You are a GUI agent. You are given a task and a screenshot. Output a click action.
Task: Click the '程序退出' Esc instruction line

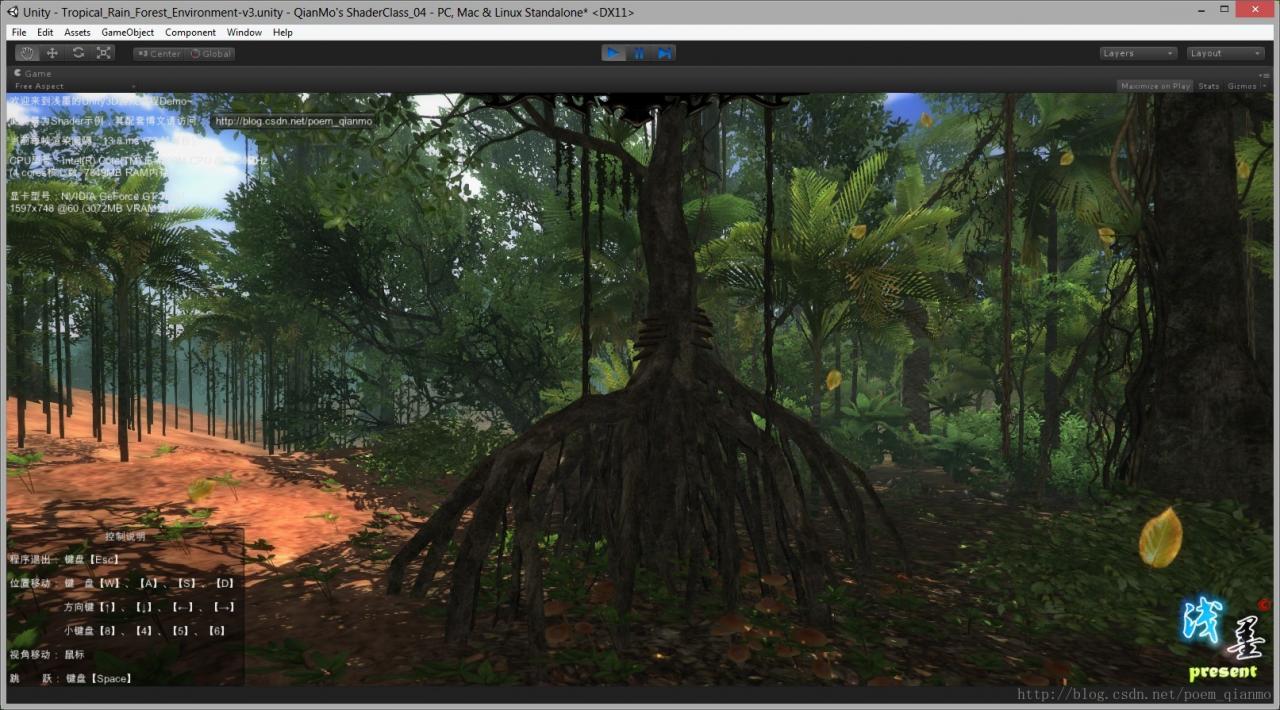click(64, 560)
